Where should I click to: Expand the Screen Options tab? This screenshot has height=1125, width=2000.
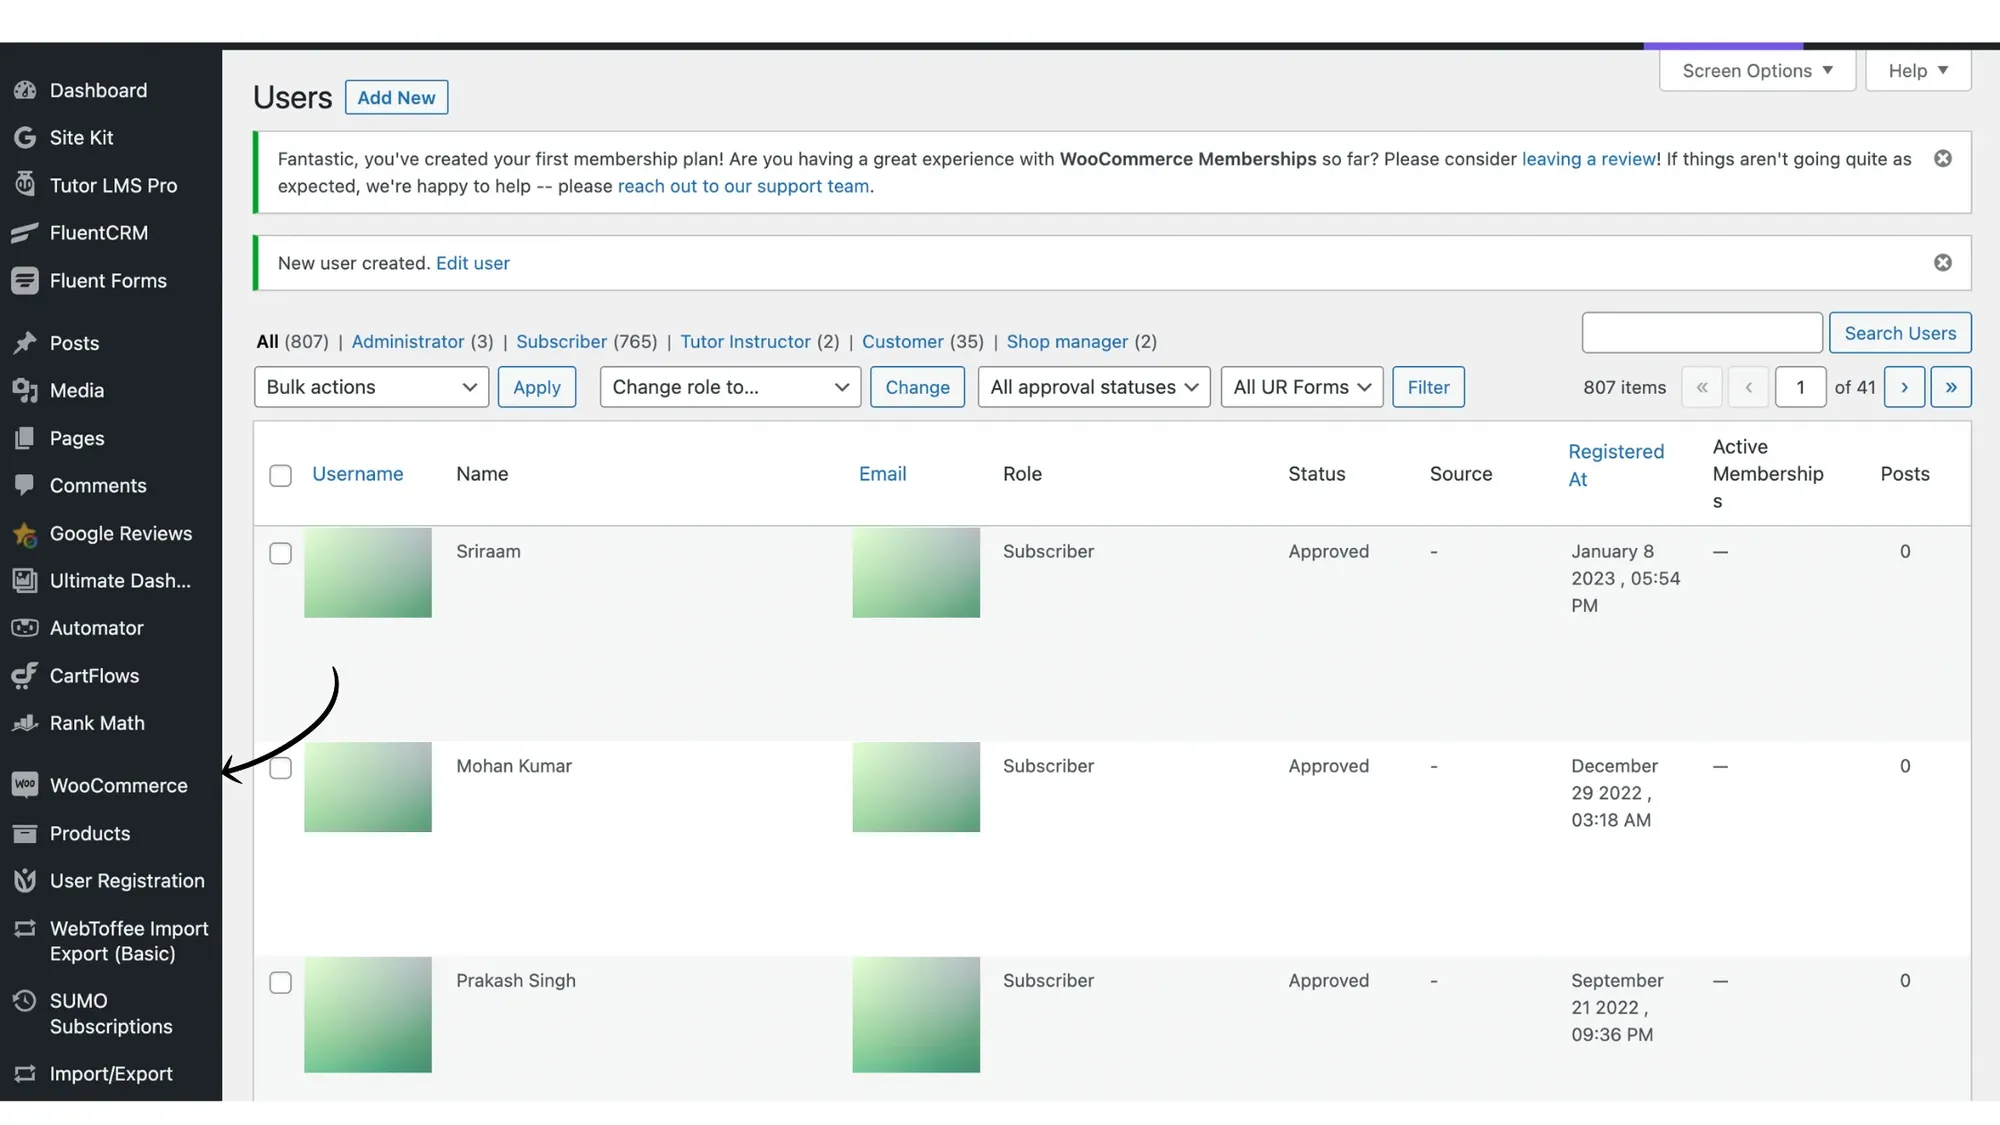click(x=1757, y=71)
